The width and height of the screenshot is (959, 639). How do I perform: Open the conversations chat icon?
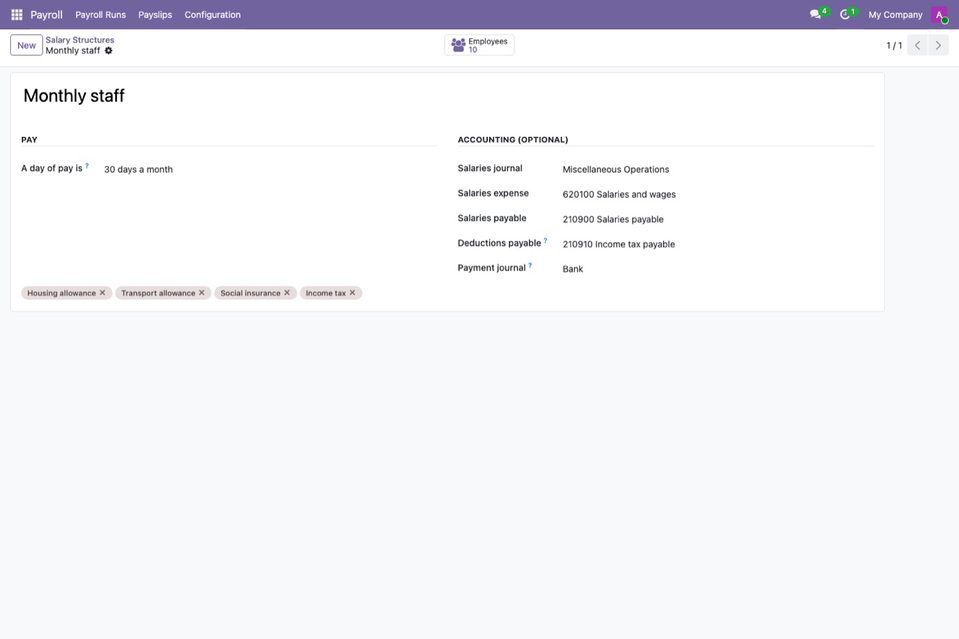coord(815,14)
